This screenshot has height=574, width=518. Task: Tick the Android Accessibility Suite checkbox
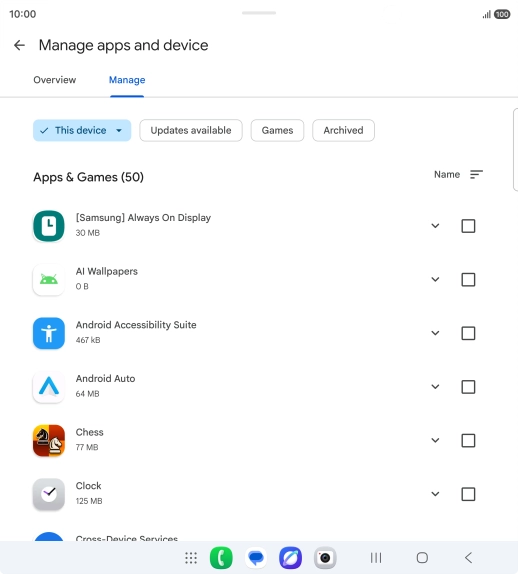pyautogui.click(x=468, y=333)
